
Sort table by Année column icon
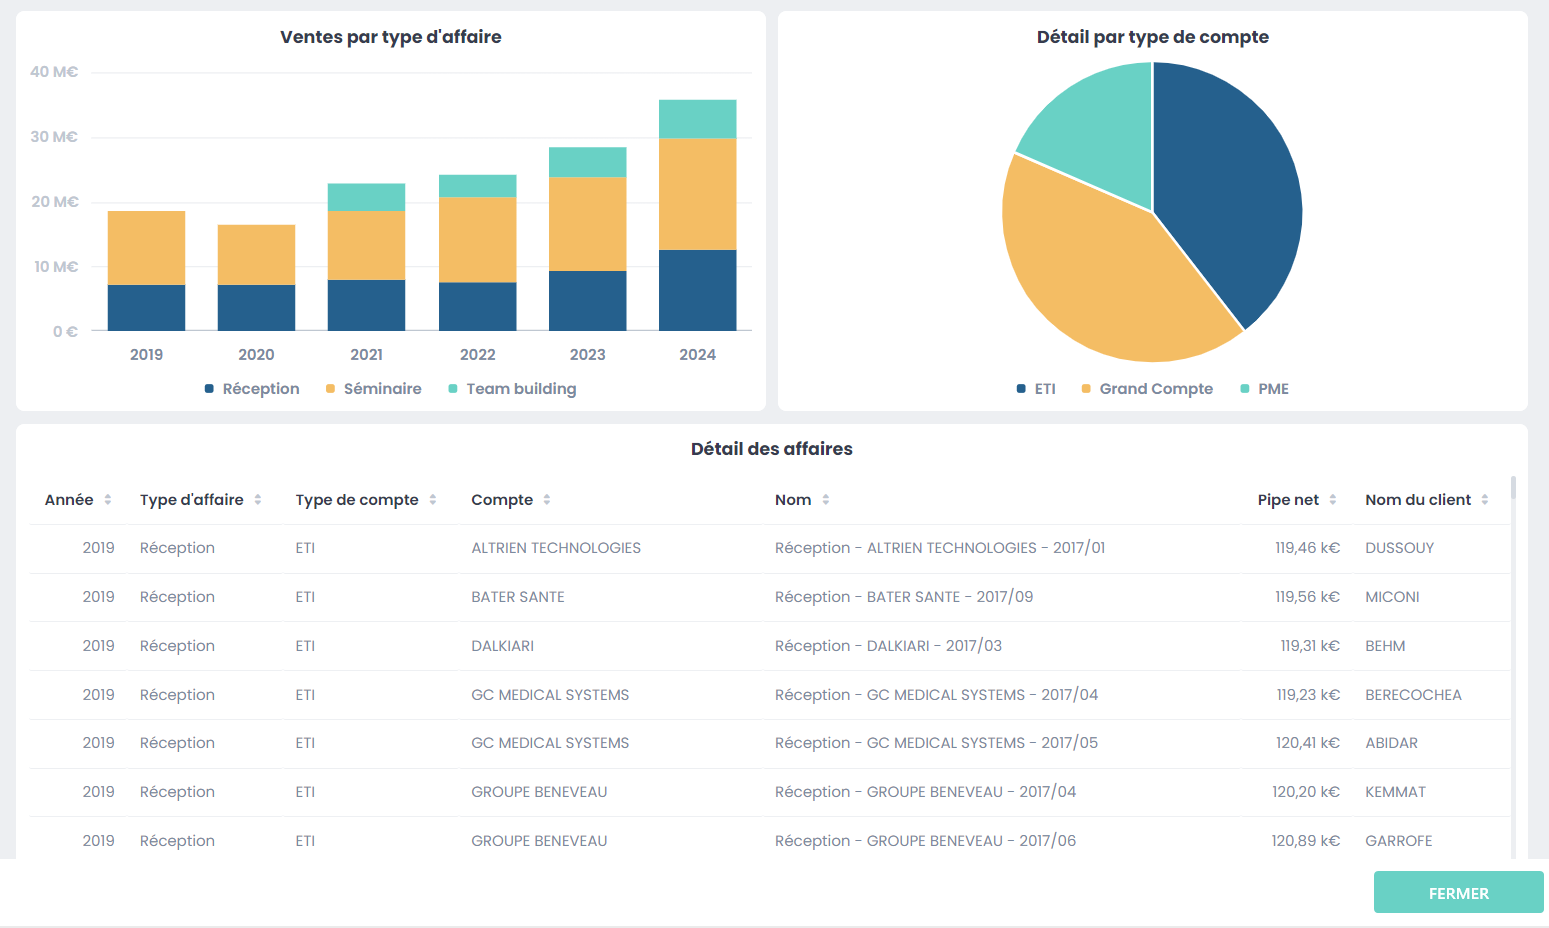(108, 500)
